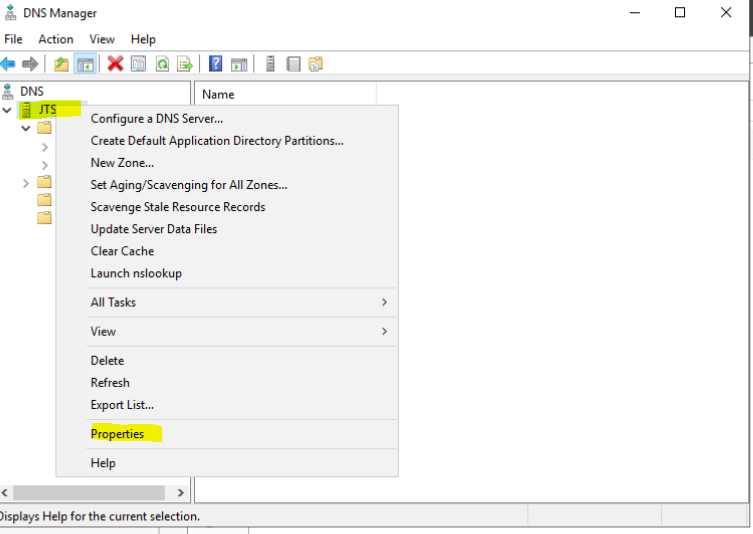Collapse the JTS server node chevron
This screenshot has height=534, width=753.
7,110
